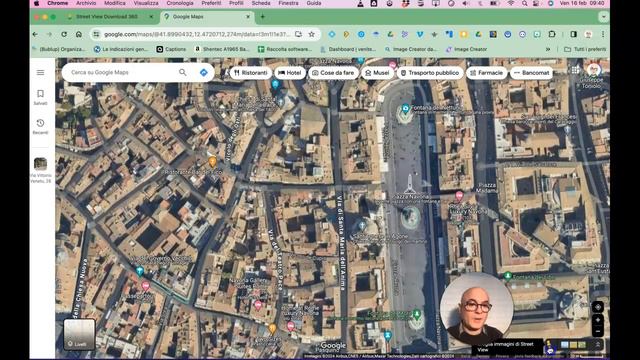Open the Apple menu
Screen dimensions: 640x360
pos(37,3)
